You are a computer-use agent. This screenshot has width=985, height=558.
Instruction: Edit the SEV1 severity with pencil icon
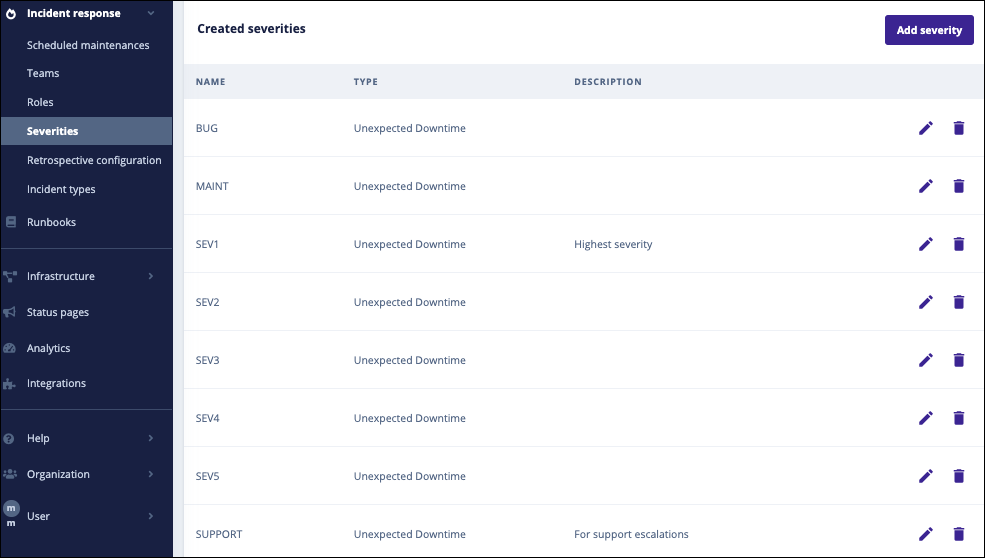click(925, 244)
